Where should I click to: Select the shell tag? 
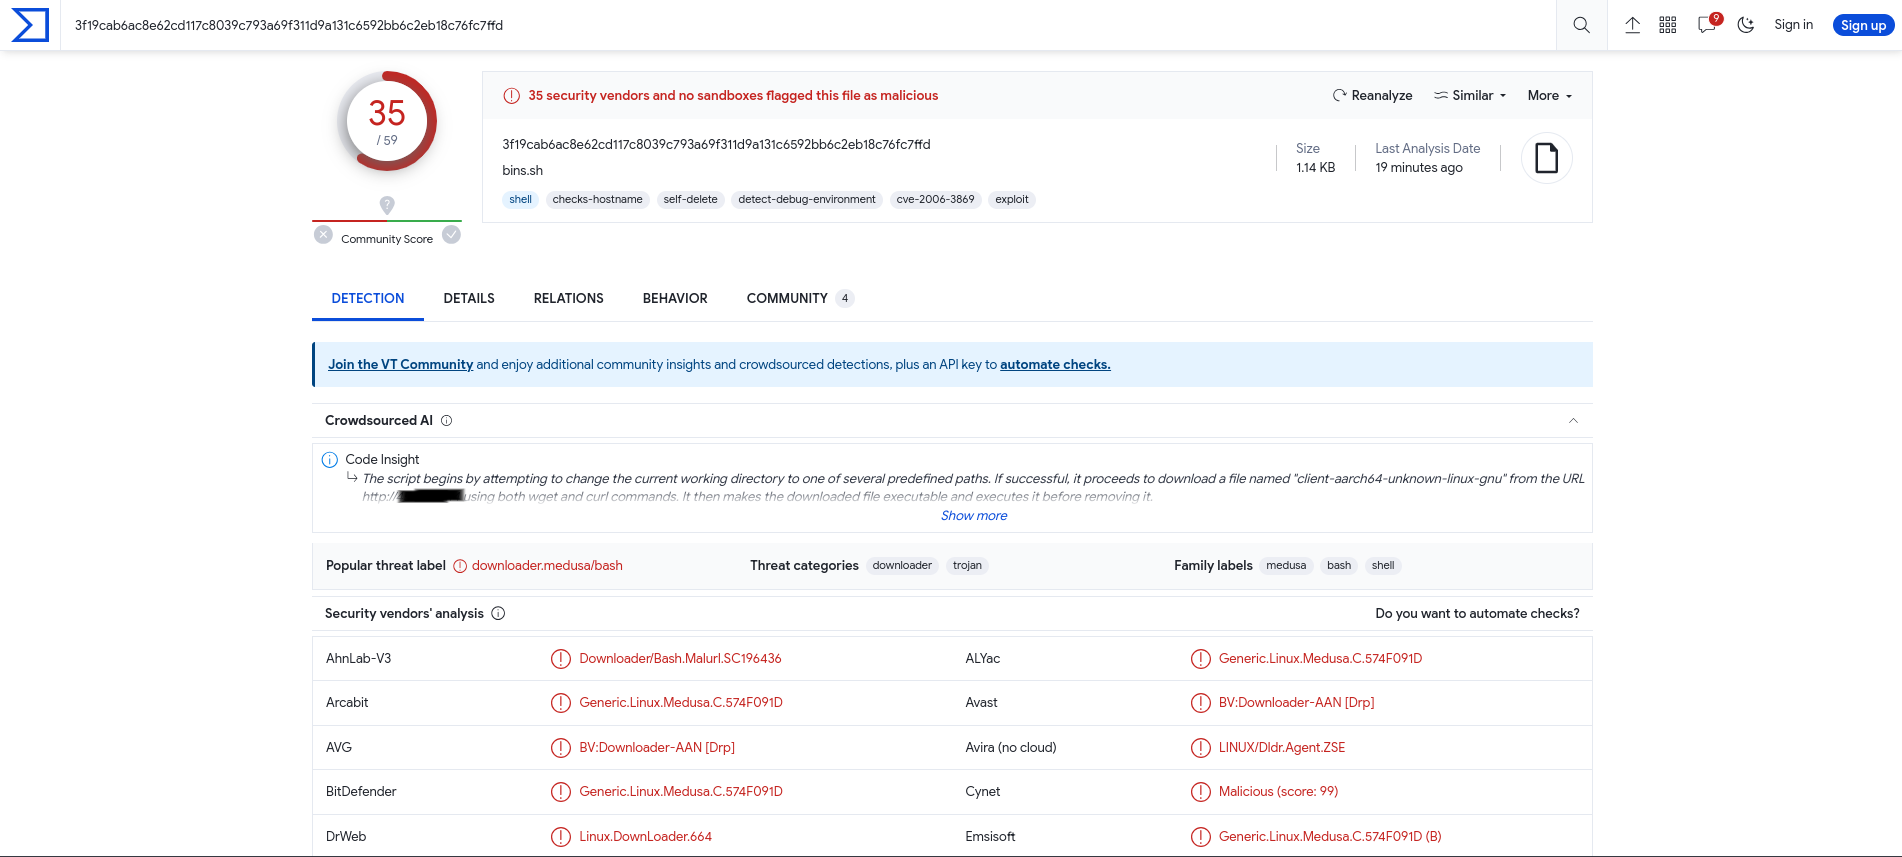point(520,200)
